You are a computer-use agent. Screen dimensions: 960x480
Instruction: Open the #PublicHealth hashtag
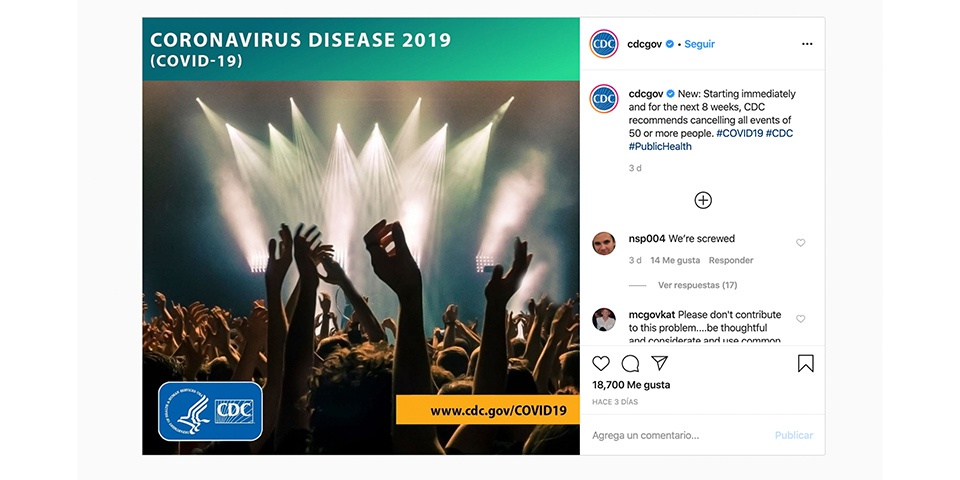tap(660, 146)
